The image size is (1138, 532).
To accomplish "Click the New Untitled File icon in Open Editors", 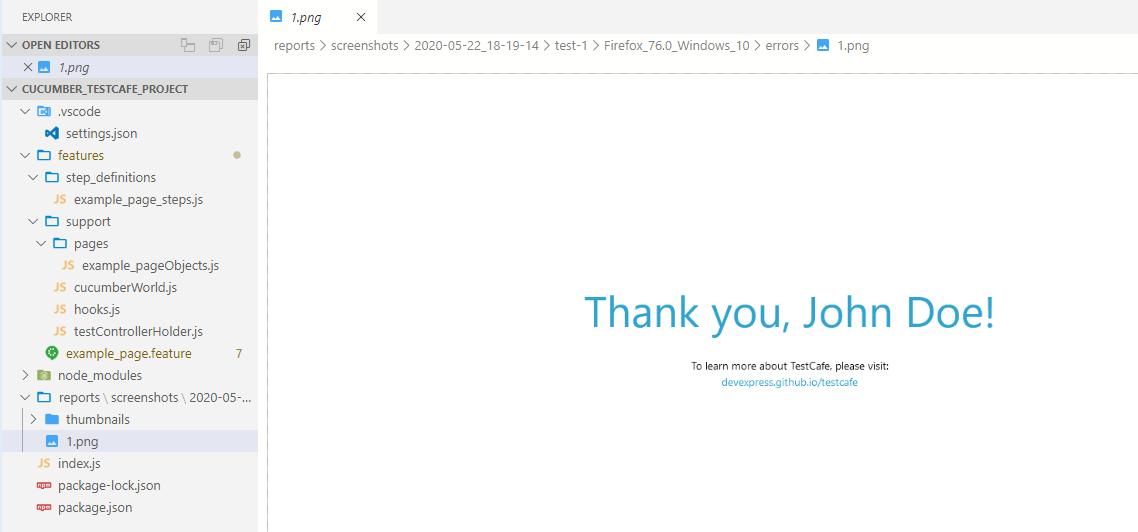I will pos(188,45).
